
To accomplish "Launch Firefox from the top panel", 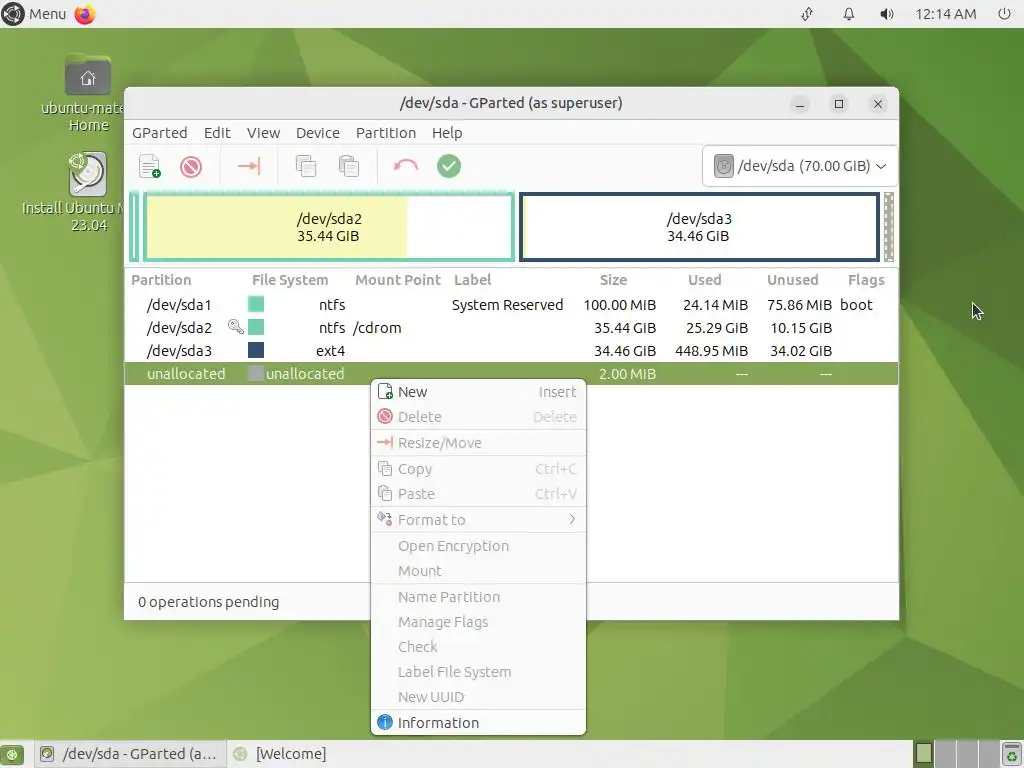I will point(85,14).
